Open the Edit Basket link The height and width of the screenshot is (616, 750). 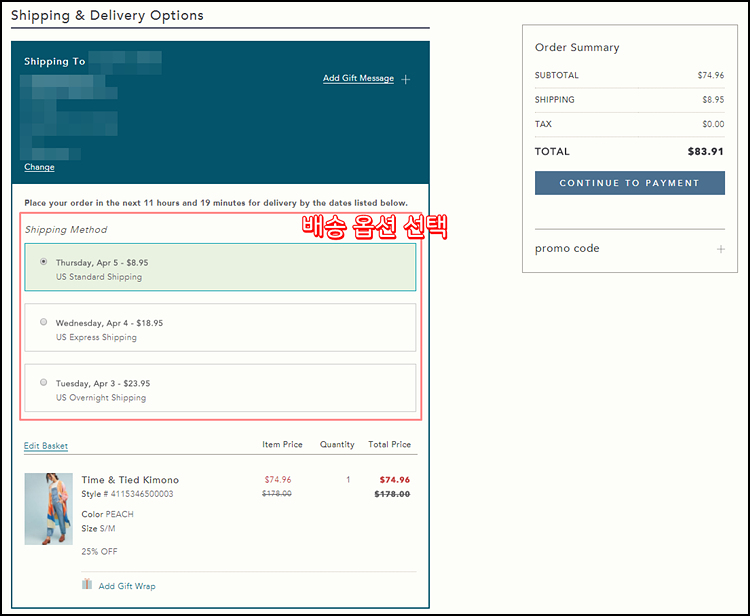point(46,446)
